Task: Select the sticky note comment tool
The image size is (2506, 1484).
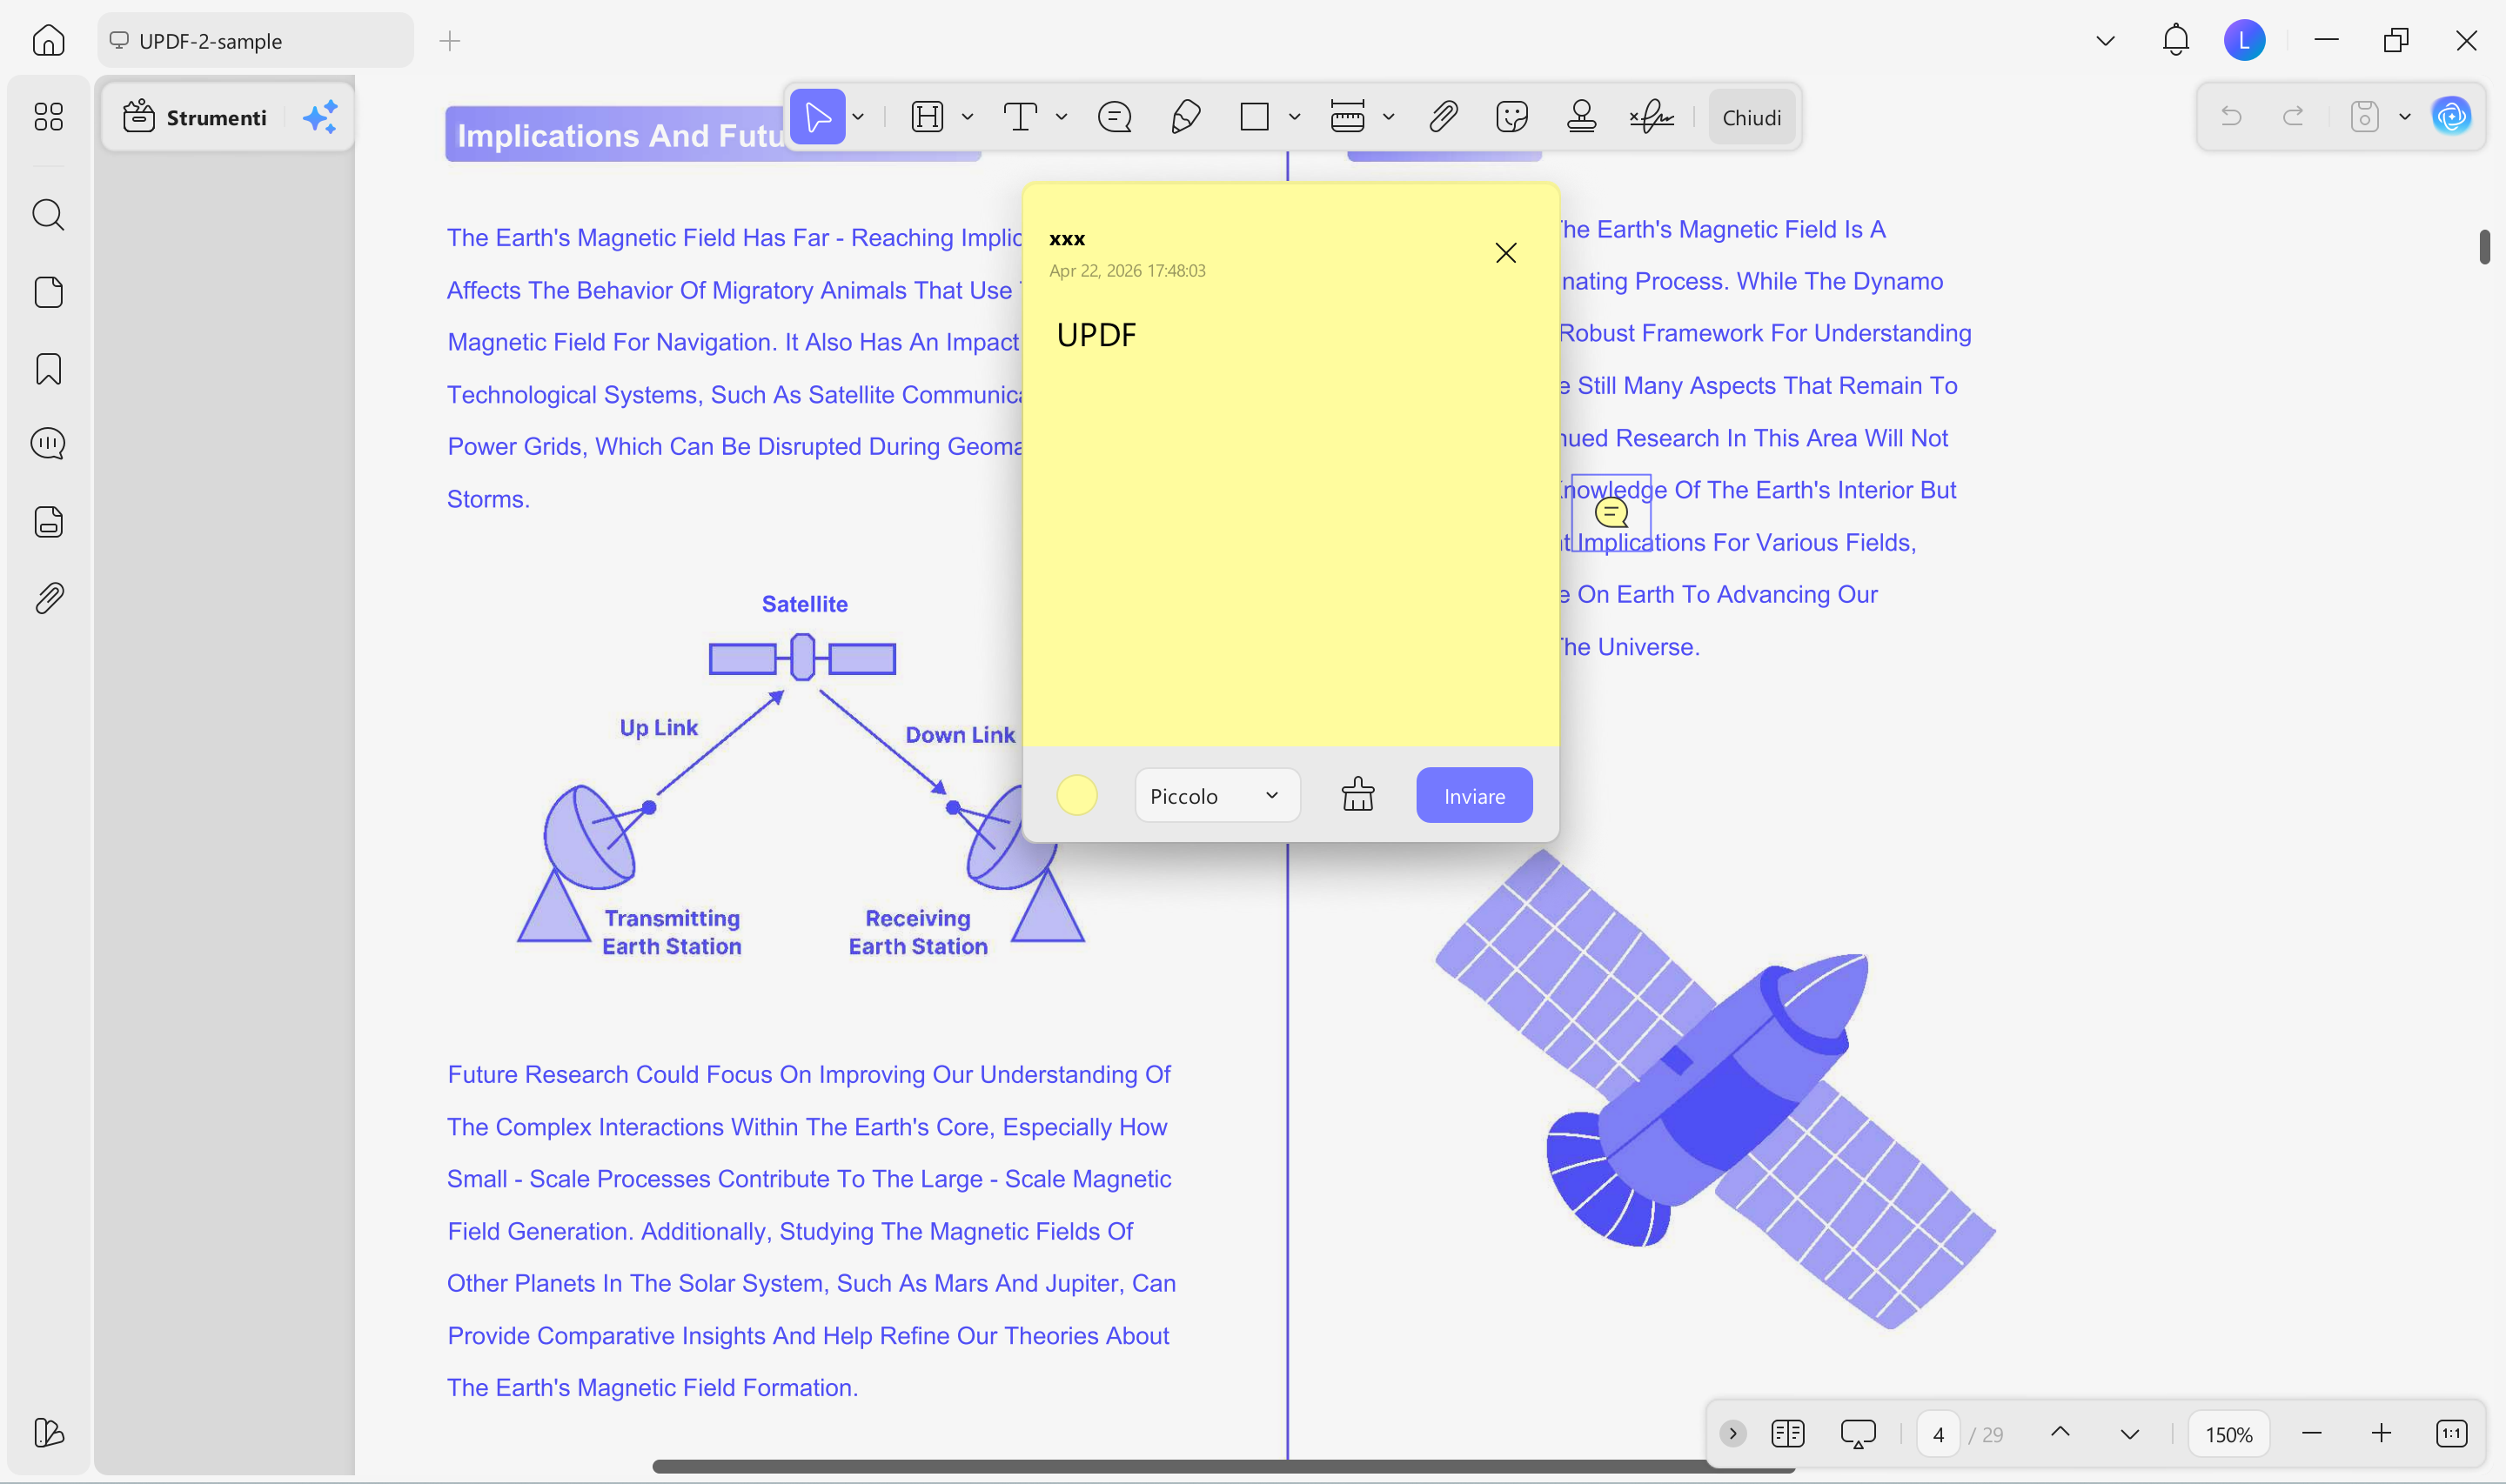Action: pyautogui.click(x=1114, y=117)
